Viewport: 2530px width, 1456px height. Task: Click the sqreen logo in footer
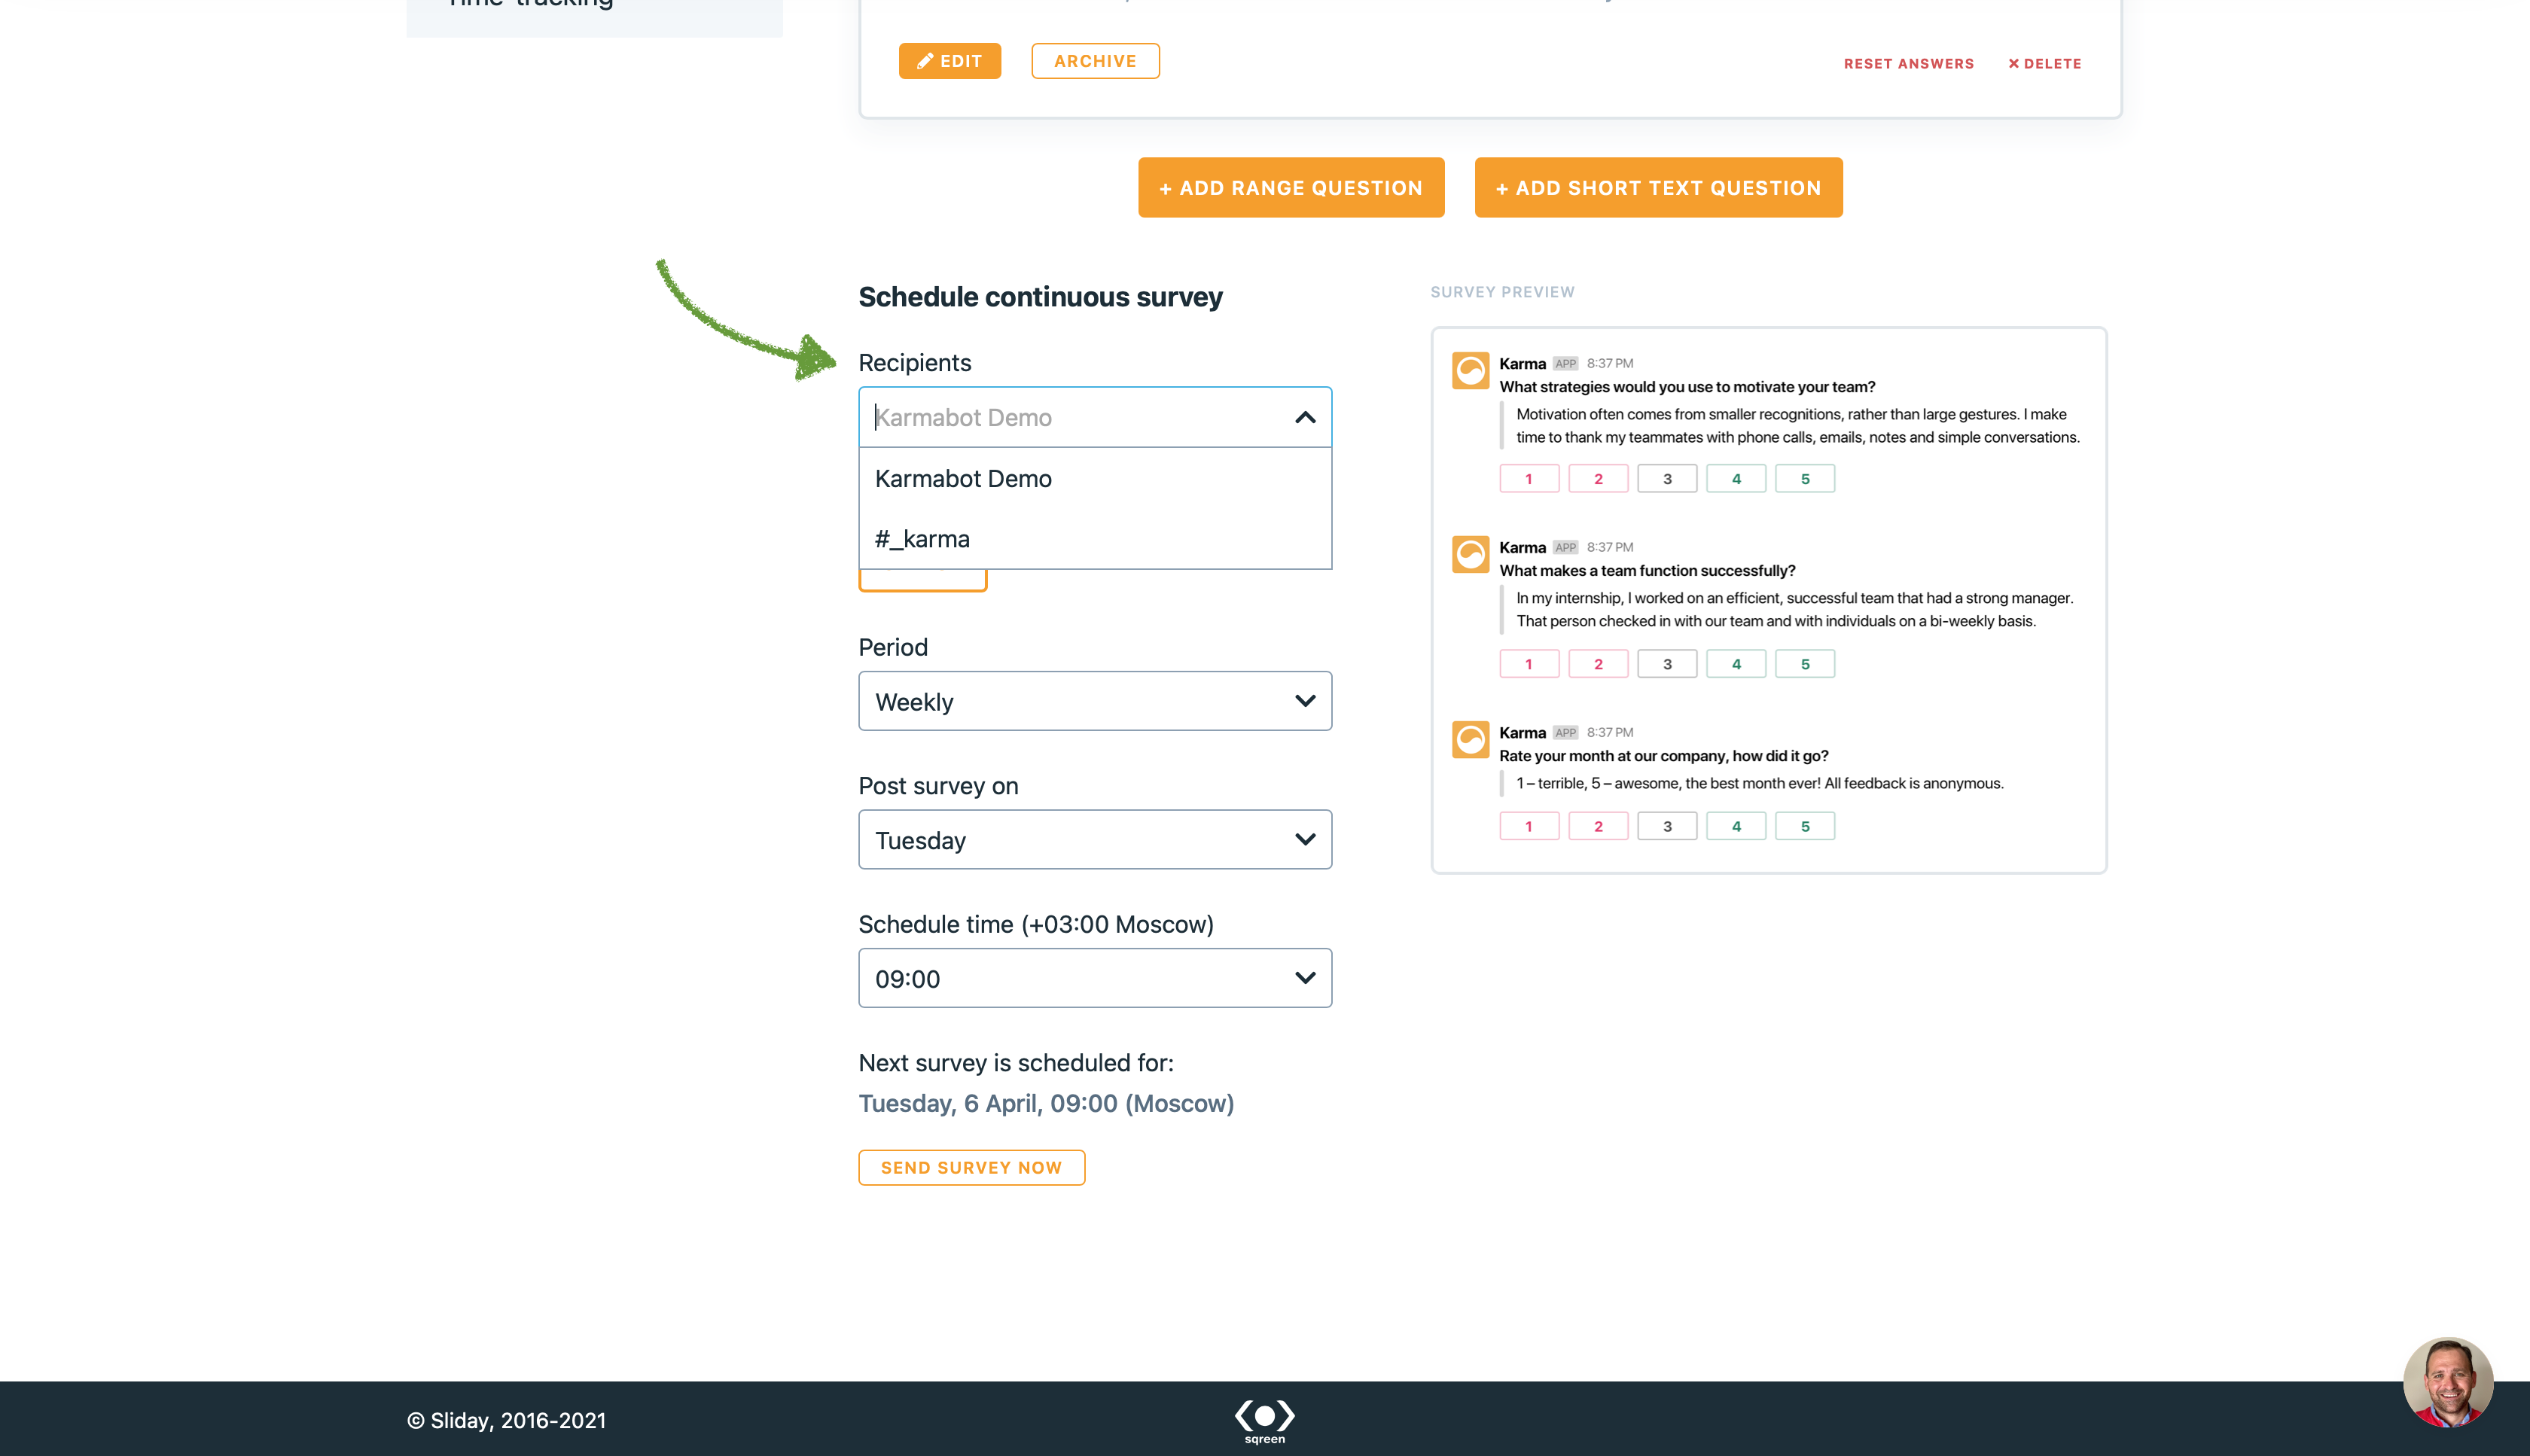pyautogui.click(x=1264, y=1420)
